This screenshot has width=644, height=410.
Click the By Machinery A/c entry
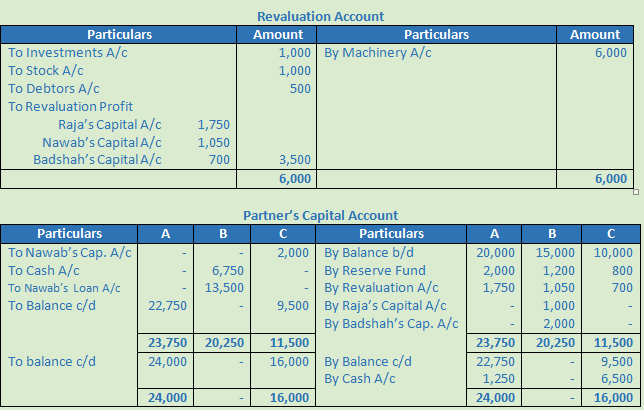click(377, 53)
